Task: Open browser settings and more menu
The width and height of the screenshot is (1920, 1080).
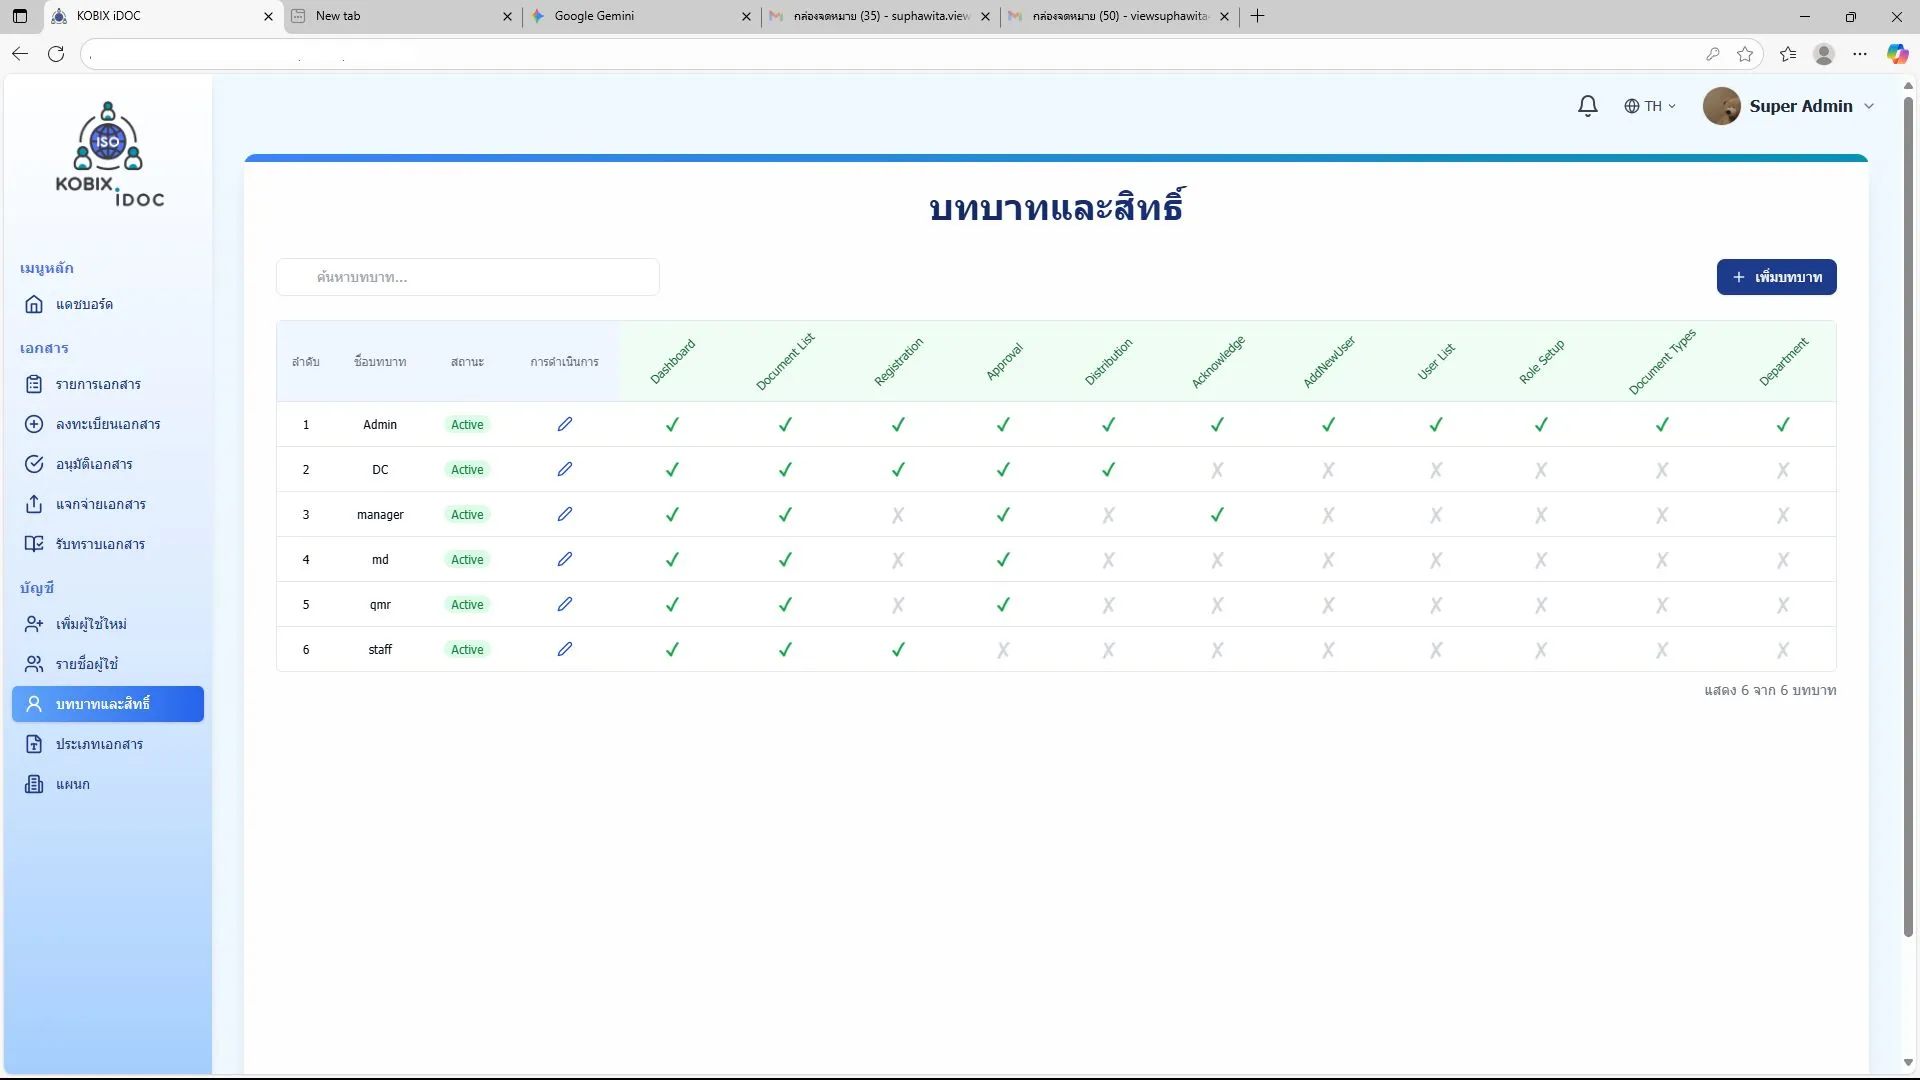Action: [x=1859, y=54]
